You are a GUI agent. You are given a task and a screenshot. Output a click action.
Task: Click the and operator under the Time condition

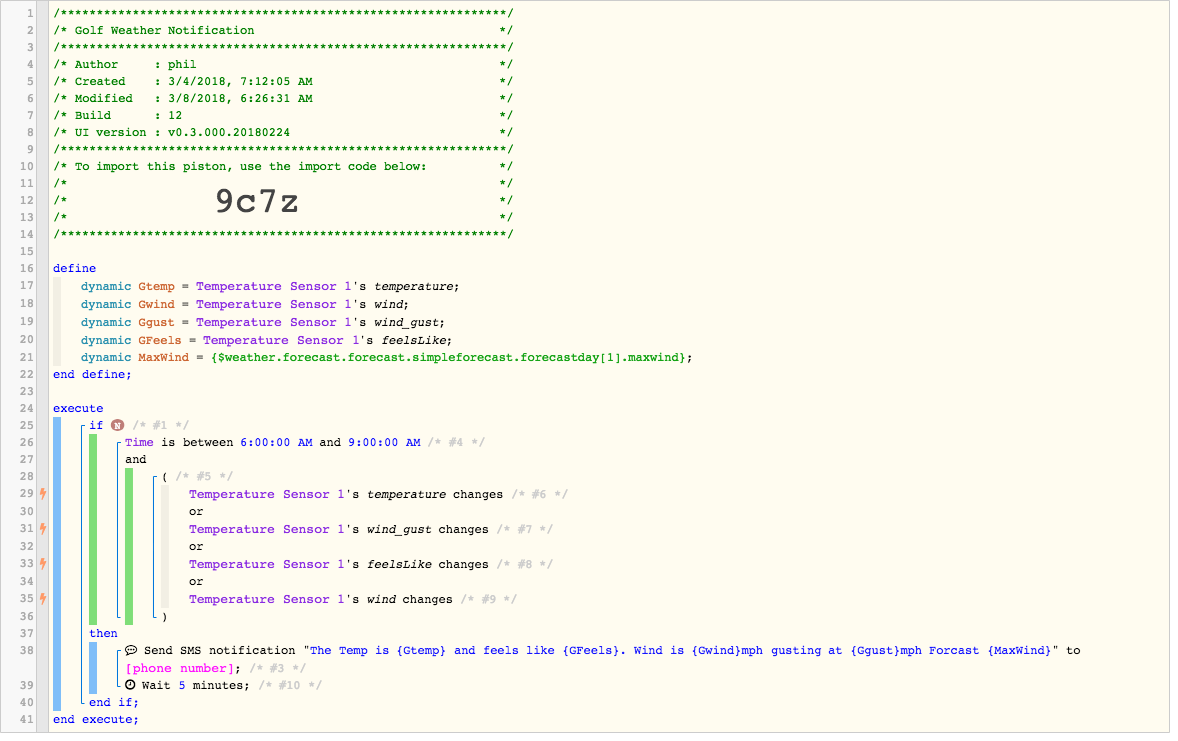(x=136, y=460)
